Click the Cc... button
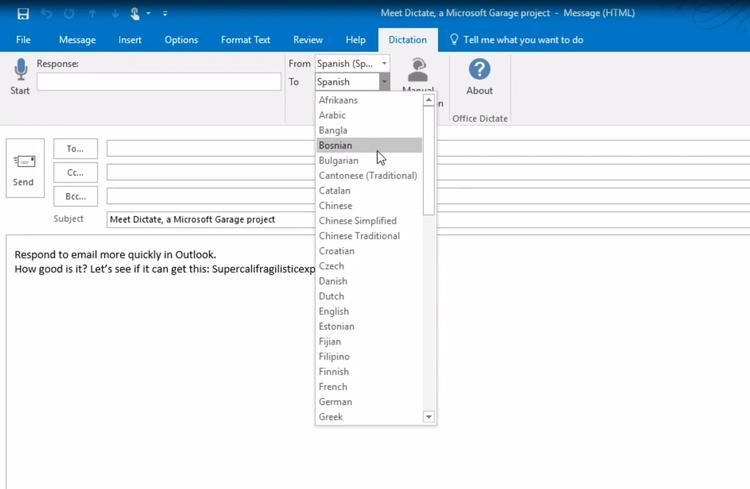The width and height of the screenshot is (750, 489). (x=76, y=173)
